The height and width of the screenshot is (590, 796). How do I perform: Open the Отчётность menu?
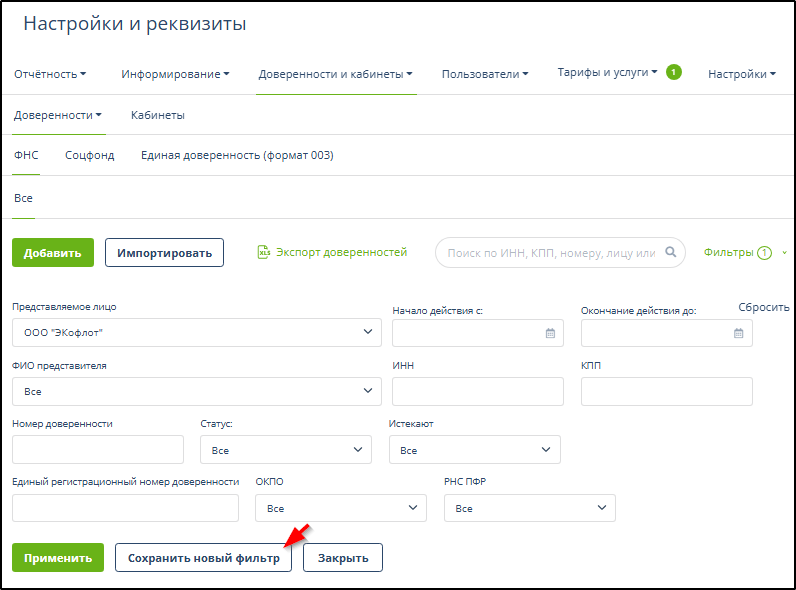coord(50,74)
